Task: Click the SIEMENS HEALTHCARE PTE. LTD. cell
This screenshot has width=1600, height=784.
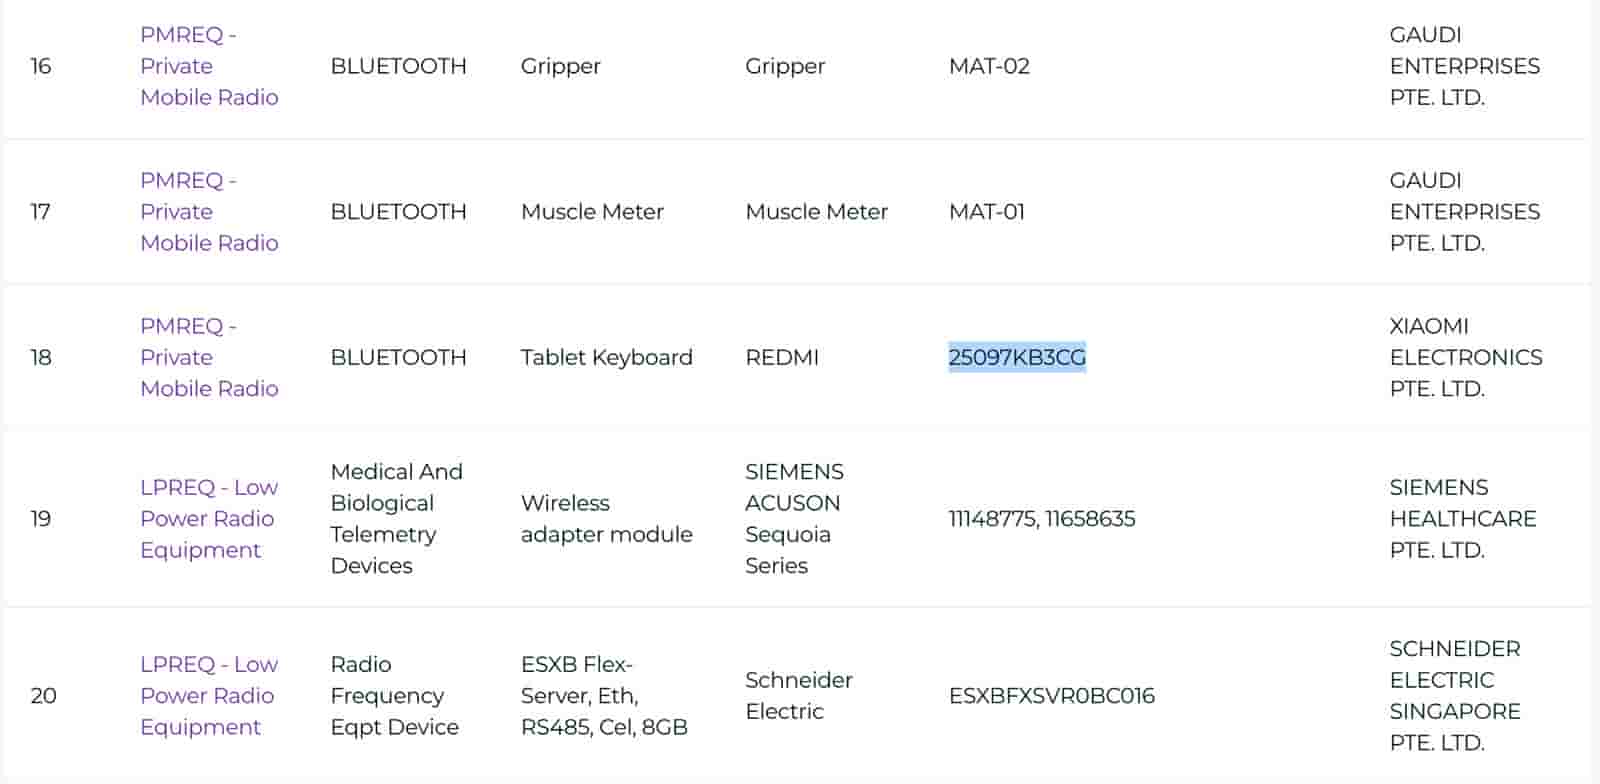Action: (1462, 518)
